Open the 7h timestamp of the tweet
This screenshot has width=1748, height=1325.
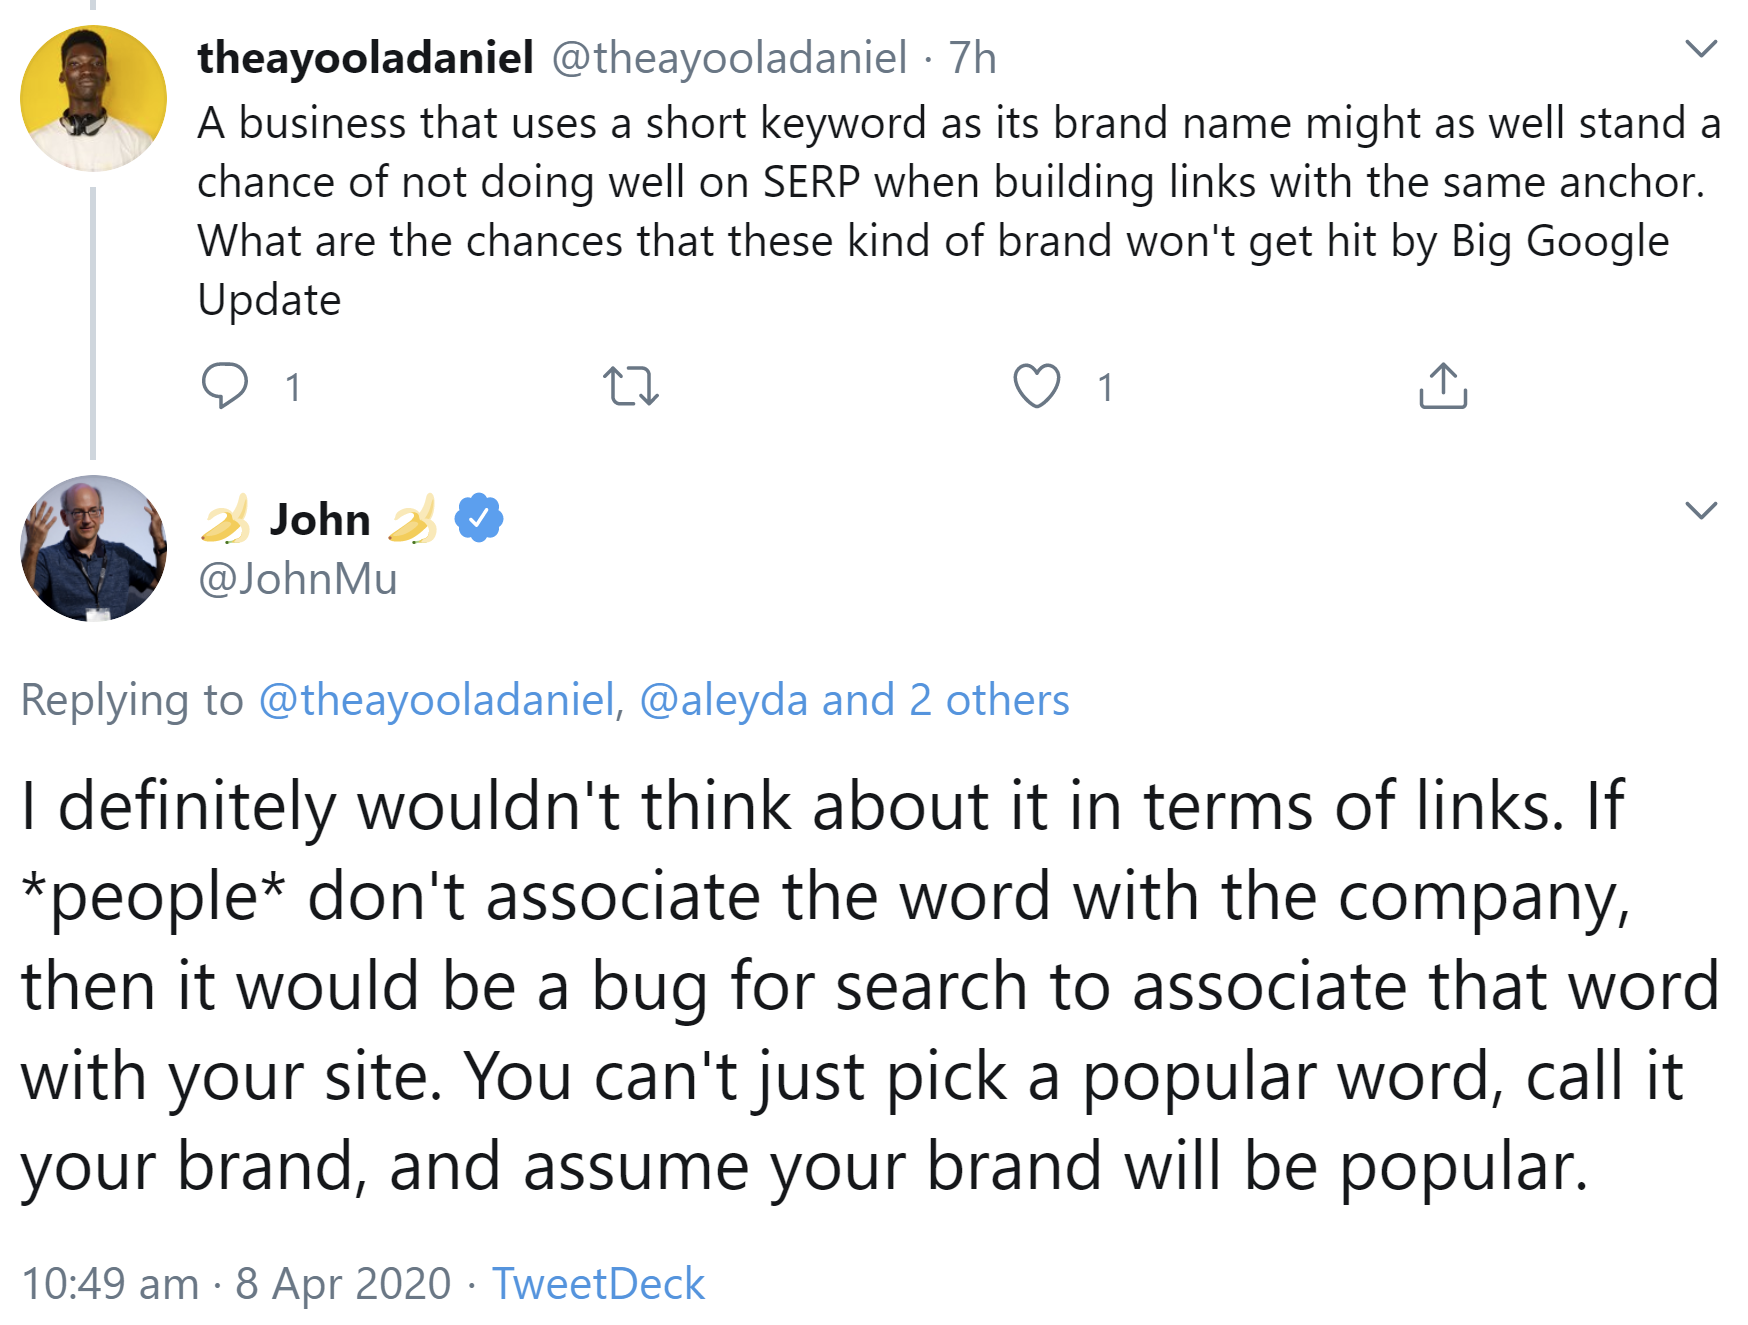click(x=972, y=58)
